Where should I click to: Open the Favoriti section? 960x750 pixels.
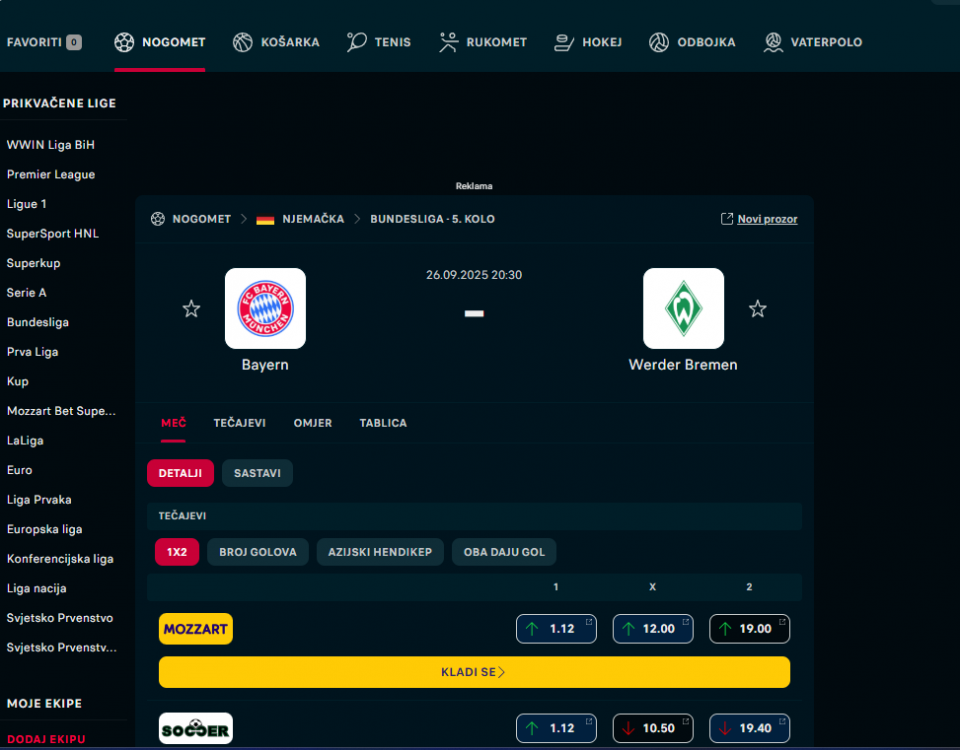tap(44, 42)
